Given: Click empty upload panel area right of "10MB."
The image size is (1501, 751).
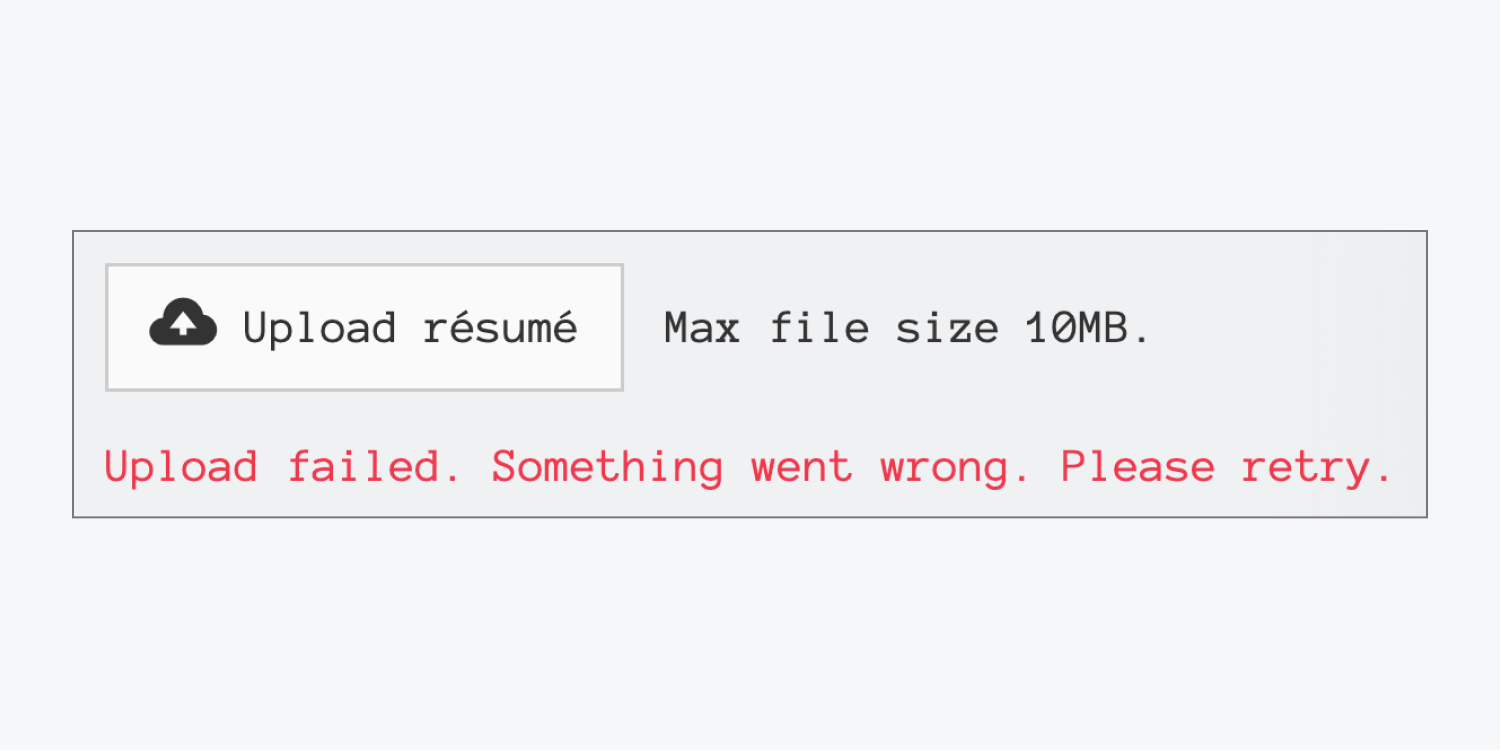Looking at the screenshot, I should [x=1290, y=328].
